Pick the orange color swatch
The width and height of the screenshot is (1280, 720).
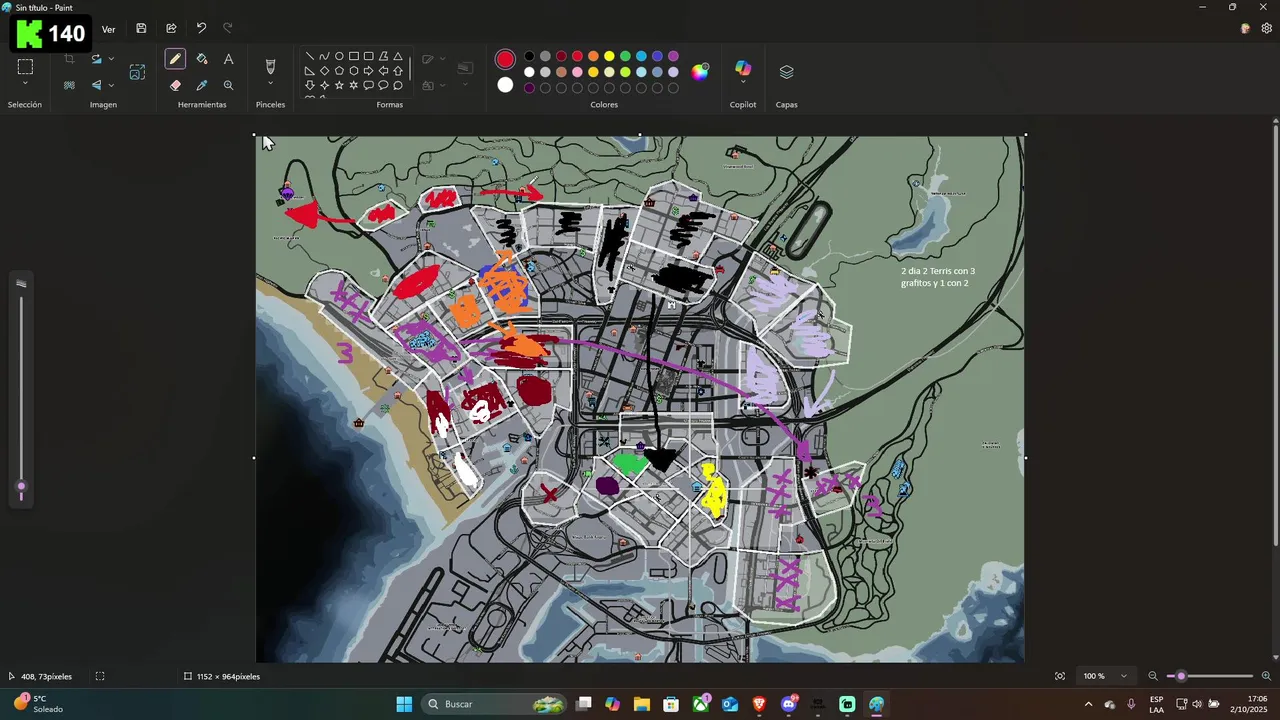tap(593, 56)
